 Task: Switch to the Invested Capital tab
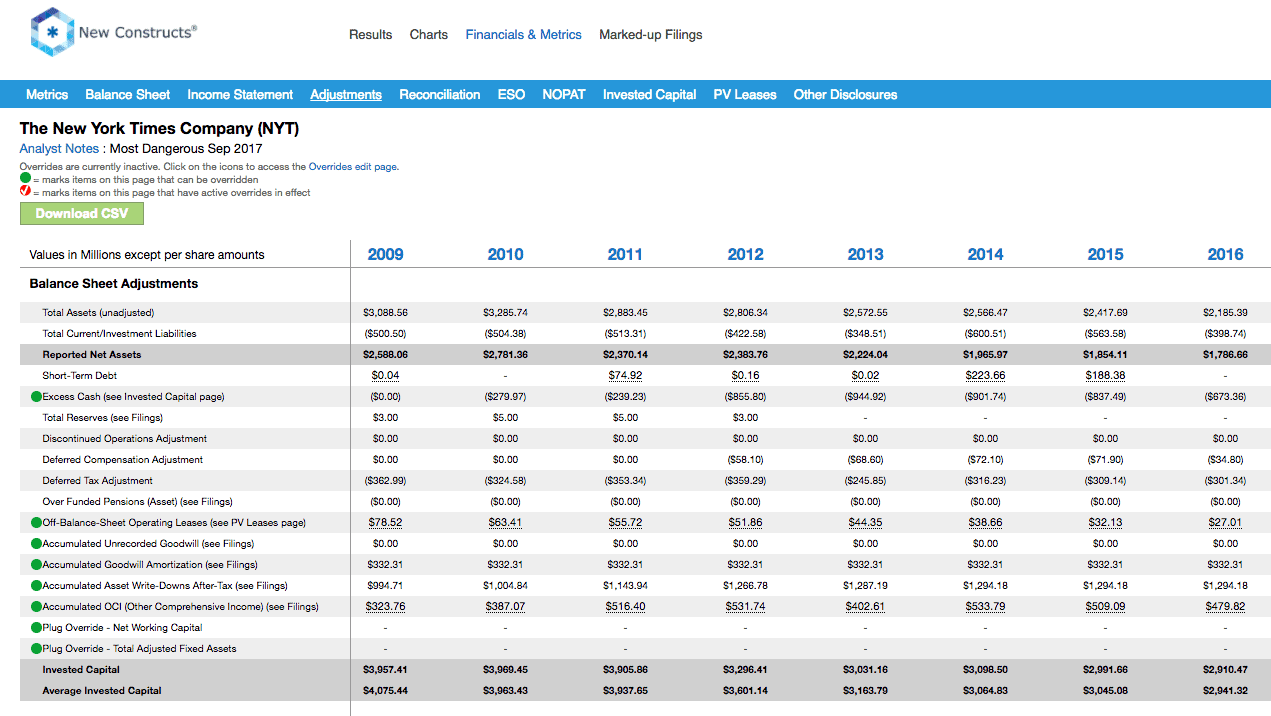pyautogui.click(x=649, y=95)
